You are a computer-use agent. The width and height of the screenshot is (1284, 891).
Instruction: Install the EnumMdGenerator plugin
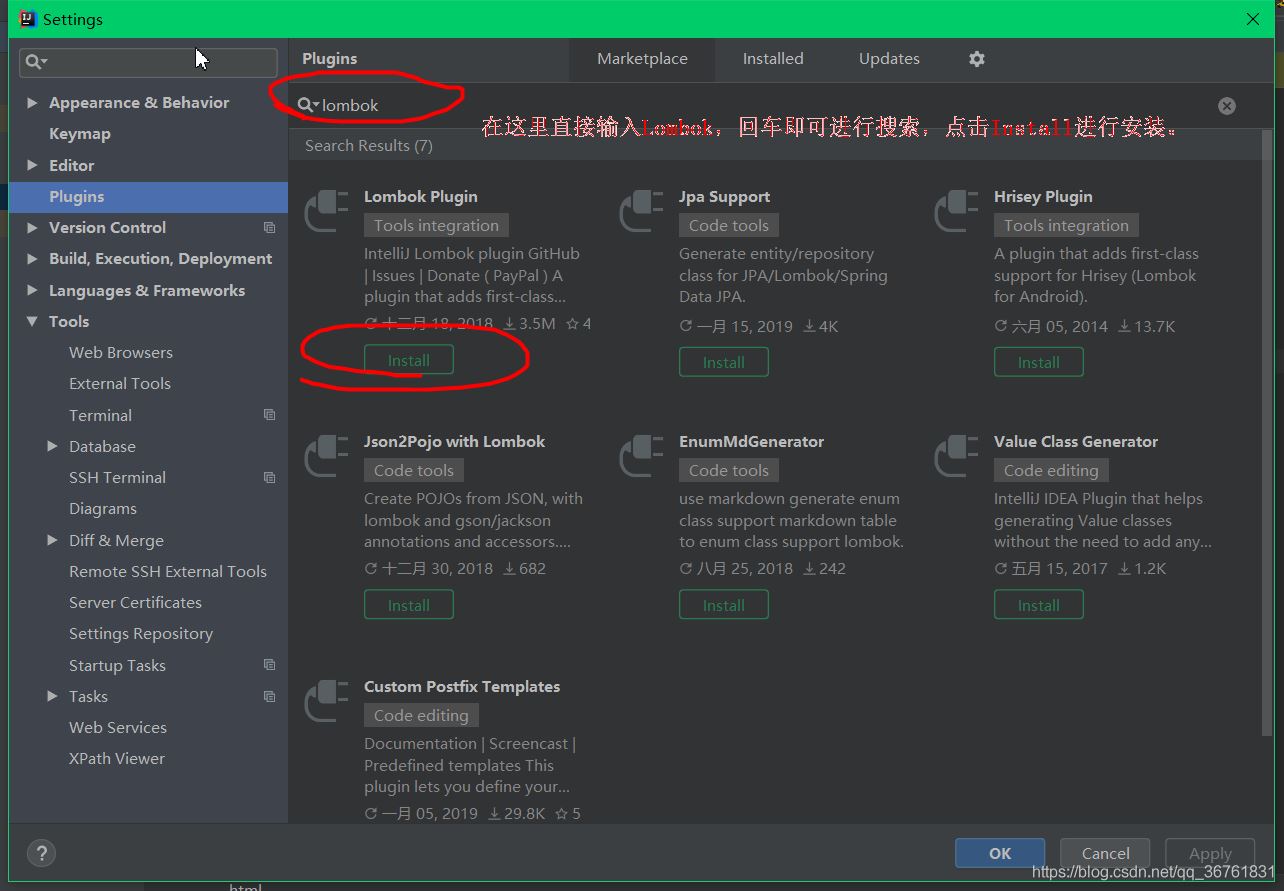[x=723, y=605]
